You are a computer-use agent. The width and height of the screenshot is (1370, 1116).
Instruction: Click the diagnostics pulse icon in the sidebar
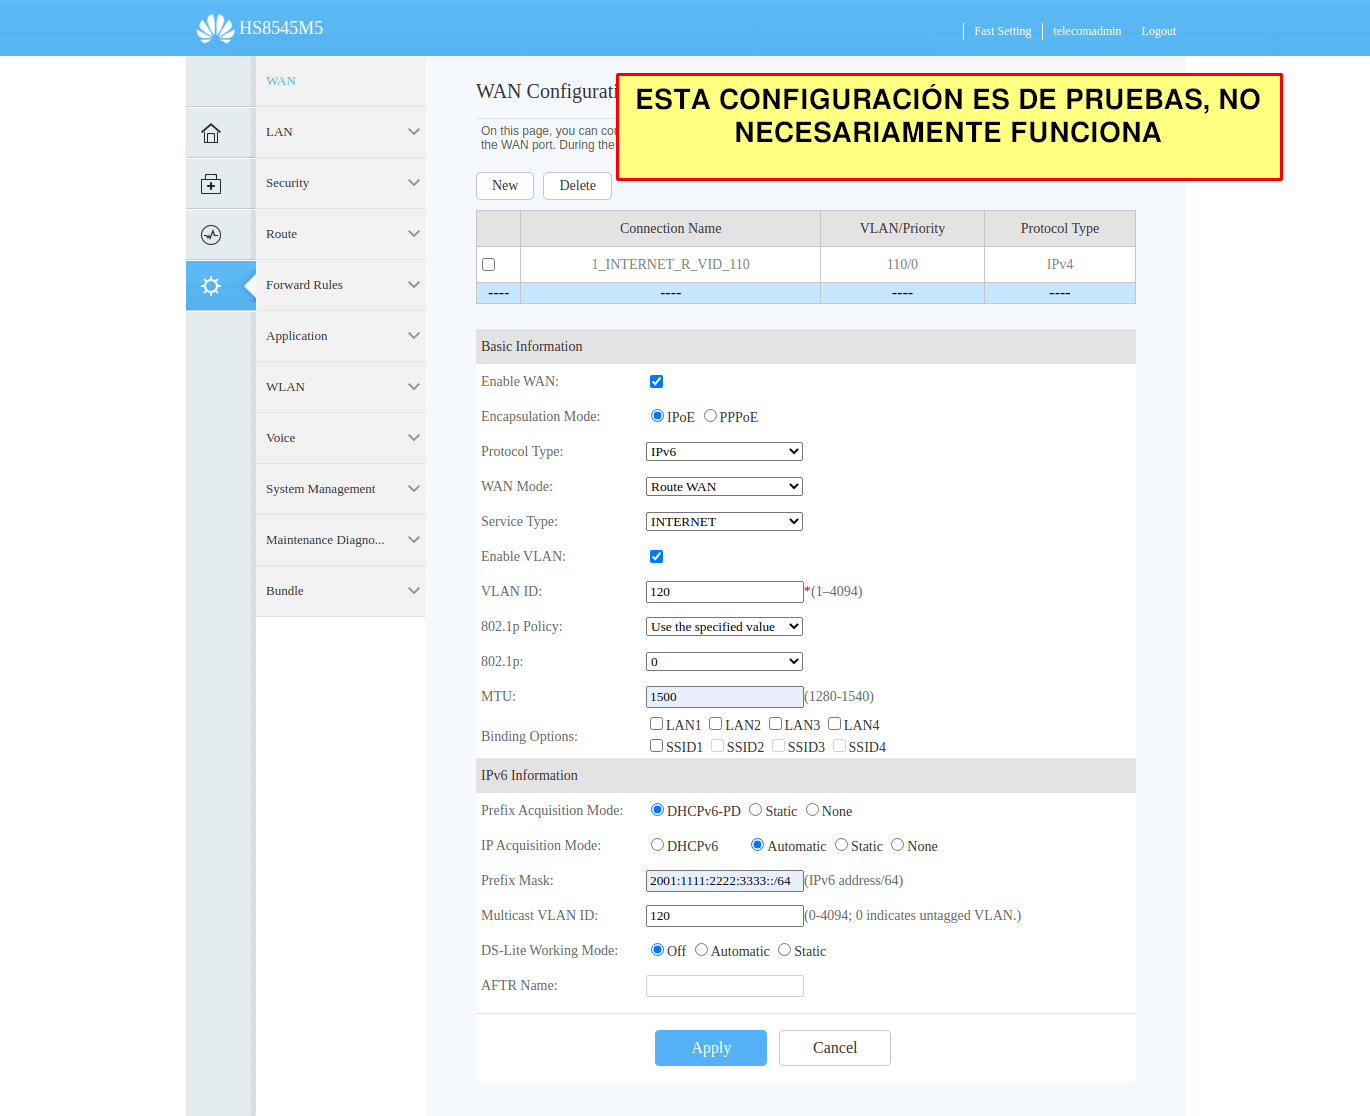211,235
